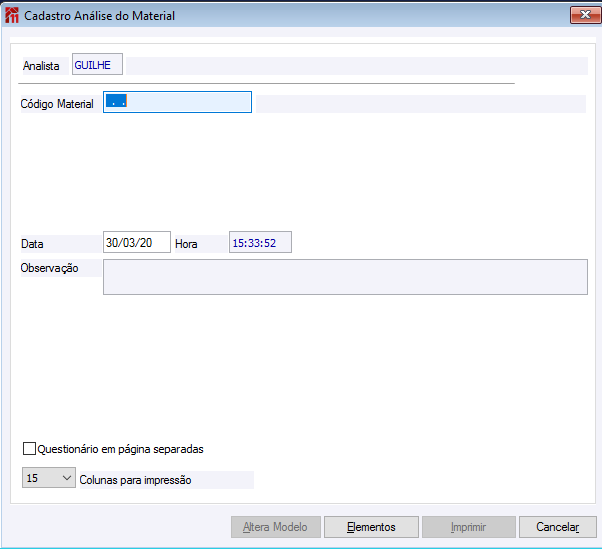Click the Hora field showing 15:33:52
The height and width of the screenshot is (549, 602).
pyautogui.click(x=260, y=242)
